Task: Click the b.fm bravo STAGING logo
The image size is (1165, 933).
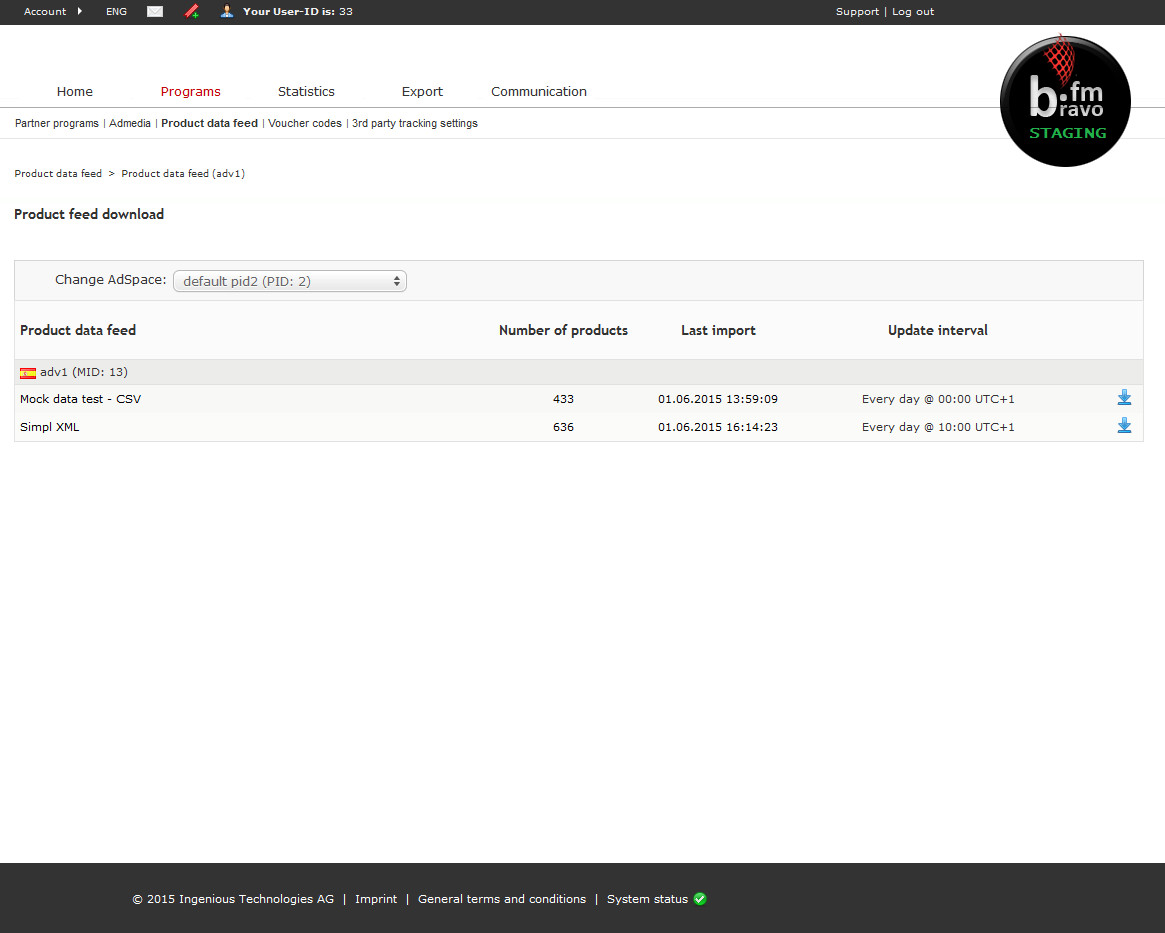Action: coord(1065,100)
